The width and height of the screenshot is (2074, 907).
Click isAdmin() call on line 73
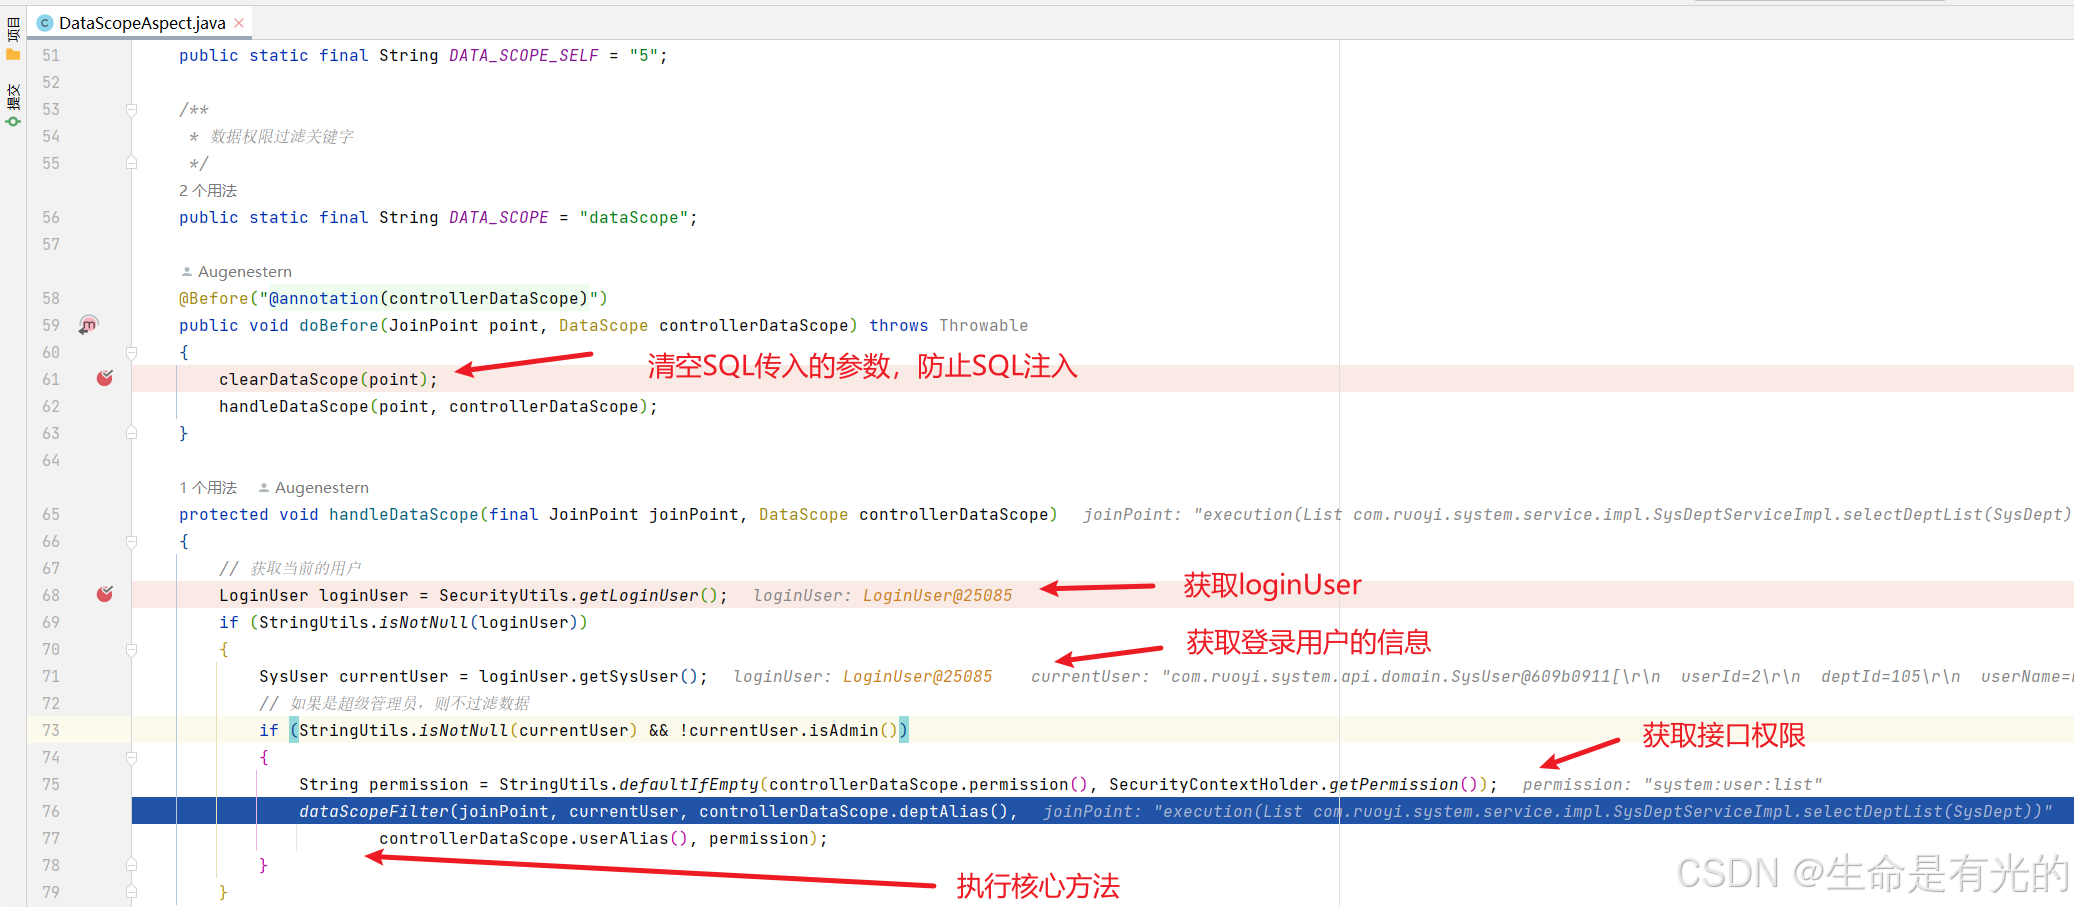click(848, 730)
